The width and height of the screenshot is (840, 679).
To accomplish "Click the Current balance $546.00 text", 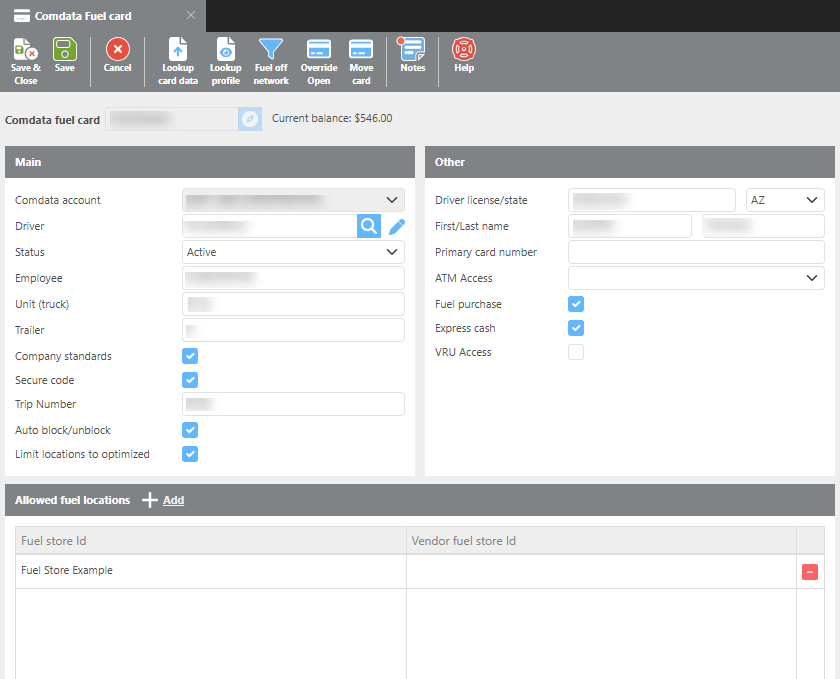I will pyautogui.click(x=332, y=118).
